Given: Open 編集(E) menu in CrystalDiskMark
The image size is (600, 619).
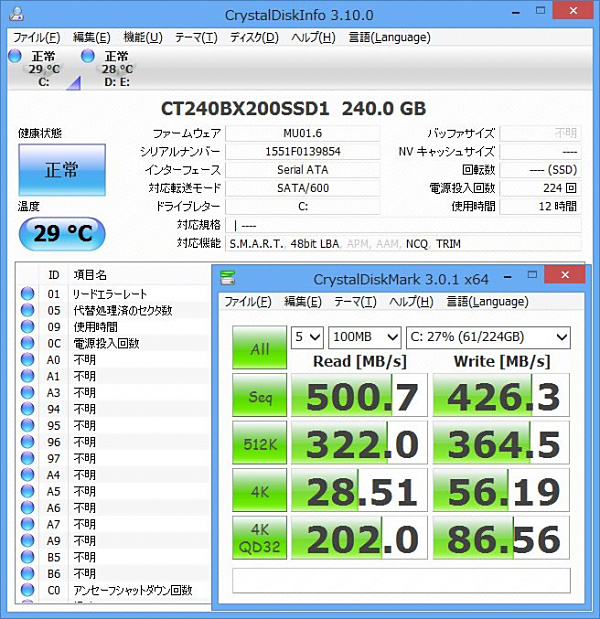Looking at the screenshot, I should point(303,302).
